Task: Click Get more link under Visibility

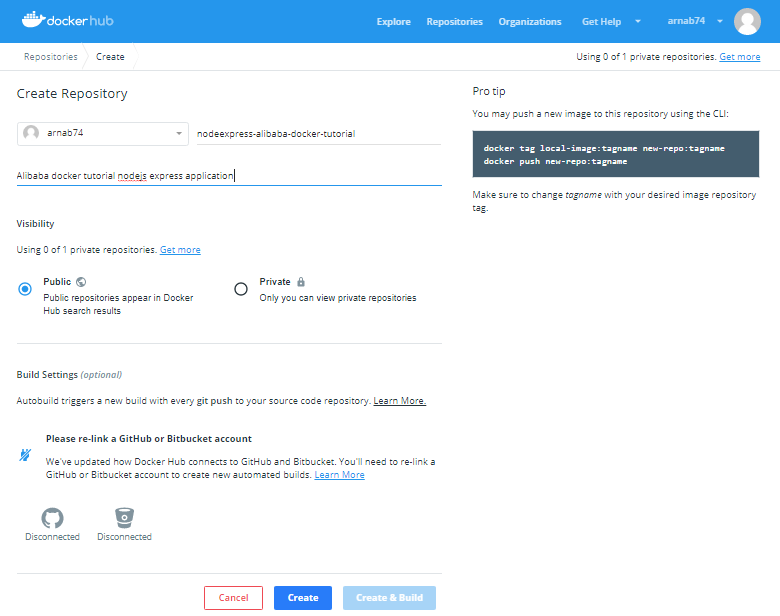Action: click(x=180, y=250)
